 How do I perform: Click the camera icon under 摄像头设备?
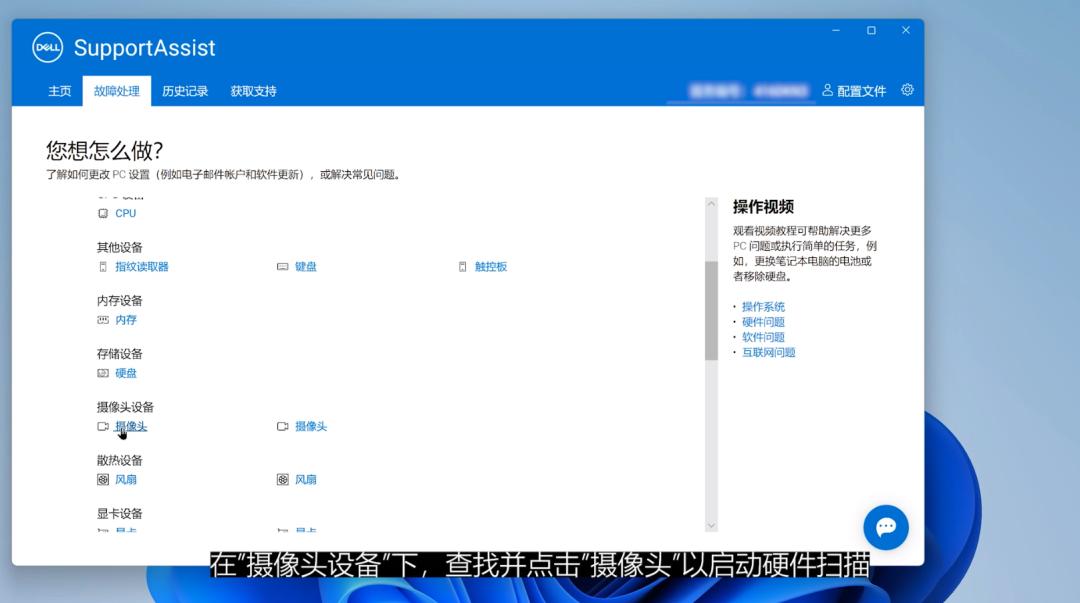pyautogui.click(x=102, y=426)
